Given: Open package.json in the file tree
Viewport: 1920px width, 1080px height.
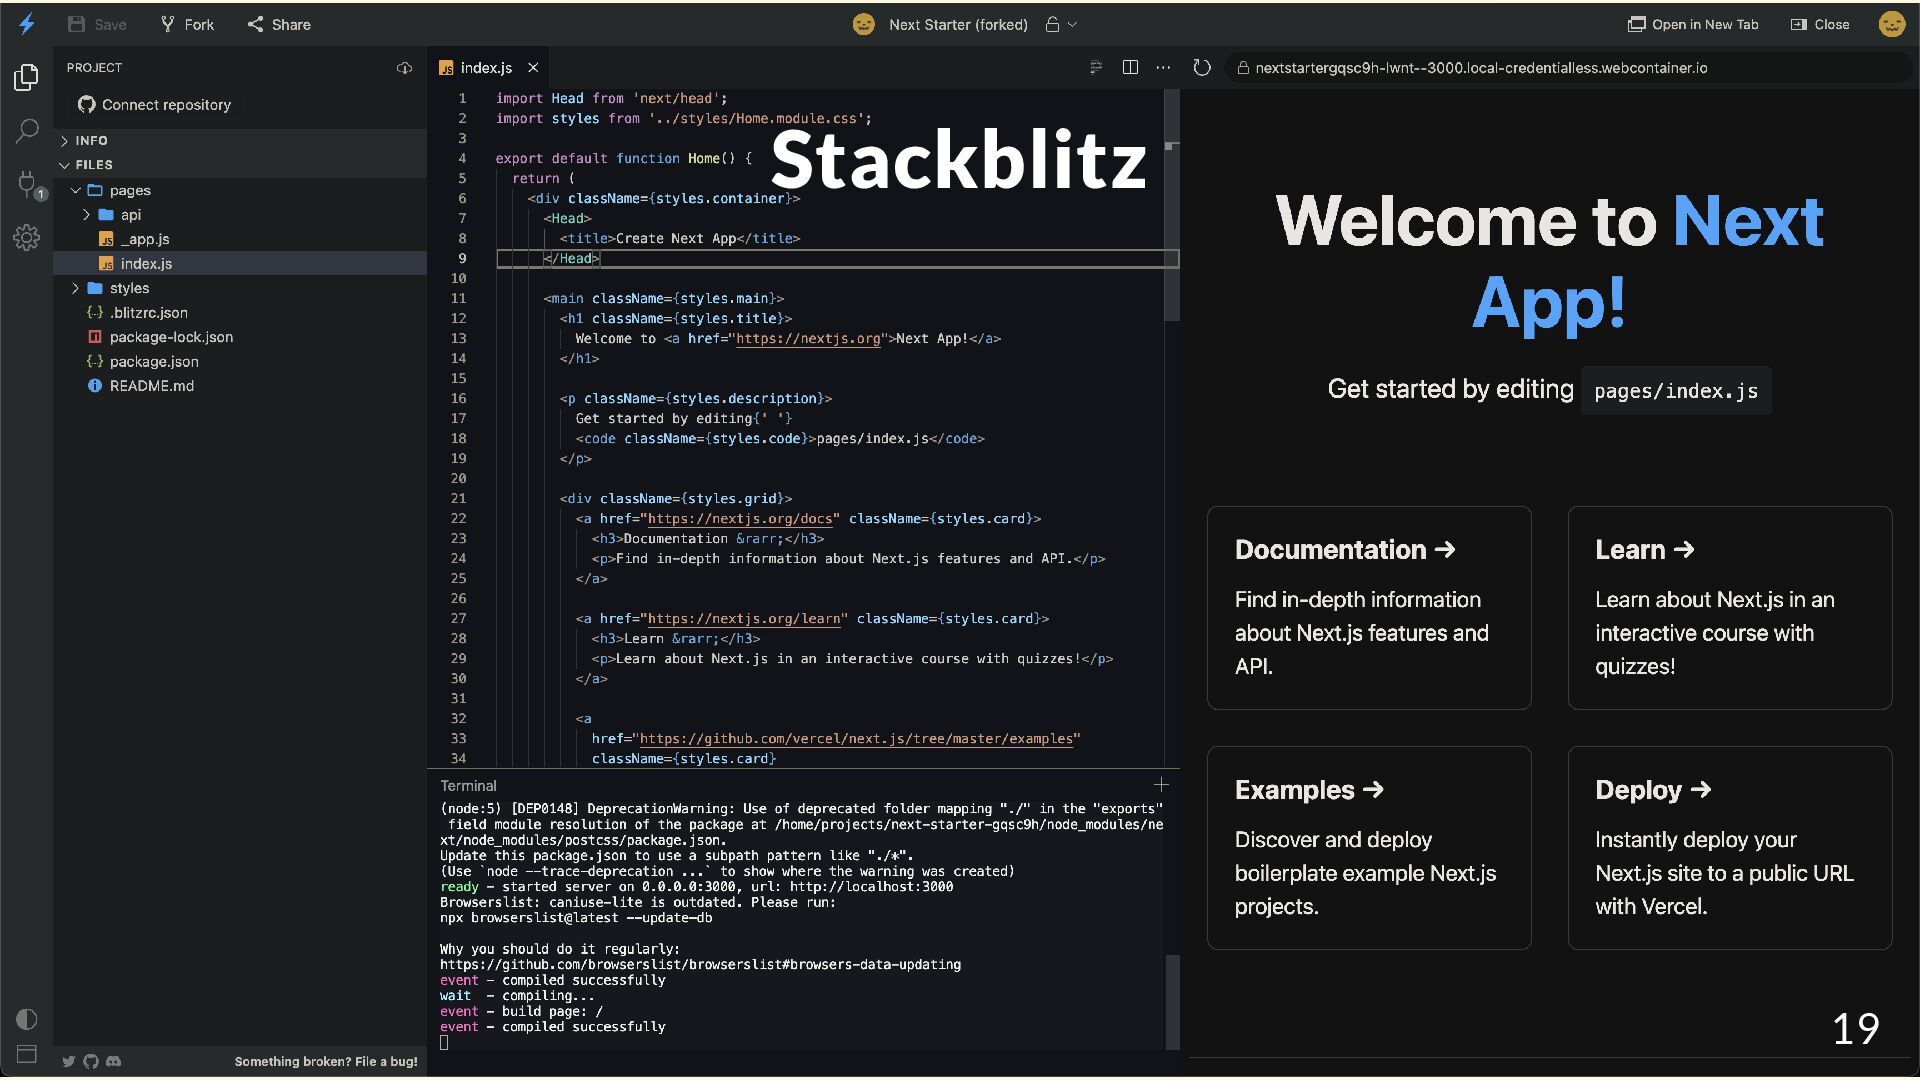Looking at the screenshot, I should tap(154, 362).
